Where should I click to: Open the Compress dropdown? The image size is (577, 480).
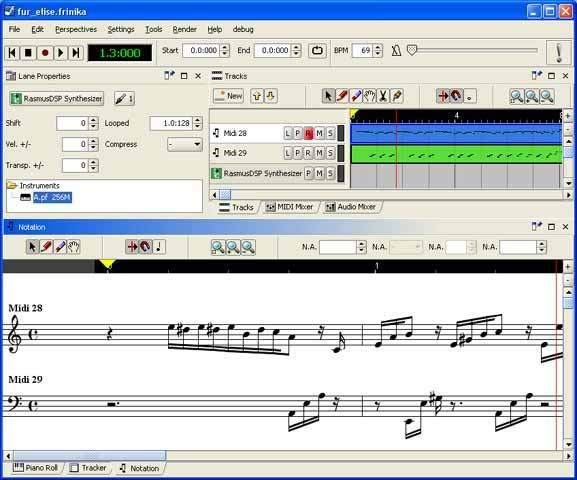point(185,144)
